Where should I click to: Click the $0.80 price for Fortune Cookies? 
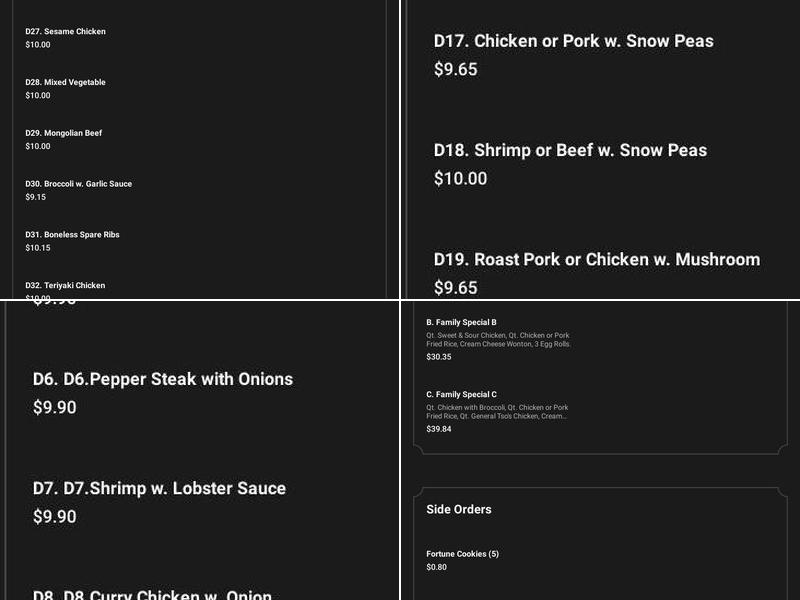pyautogui.click(x=436, y=566)
